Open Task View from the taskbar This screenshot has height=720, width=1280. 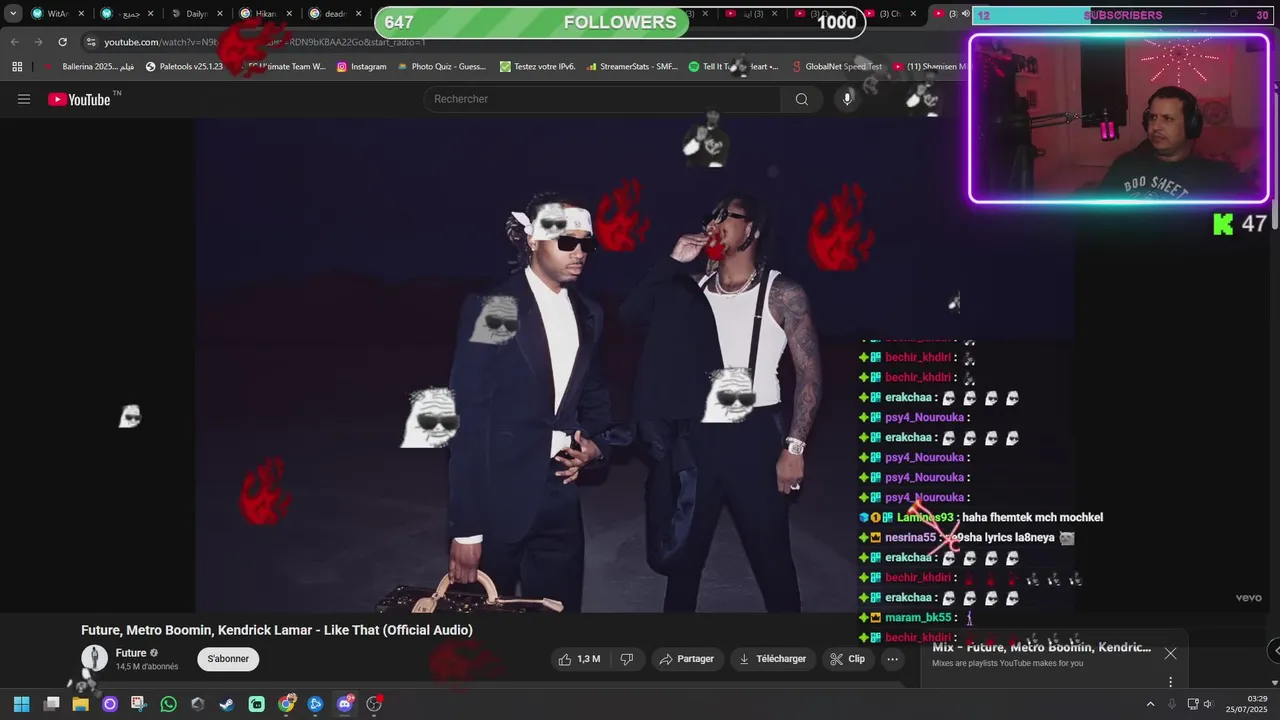click(x=51, y=704)
